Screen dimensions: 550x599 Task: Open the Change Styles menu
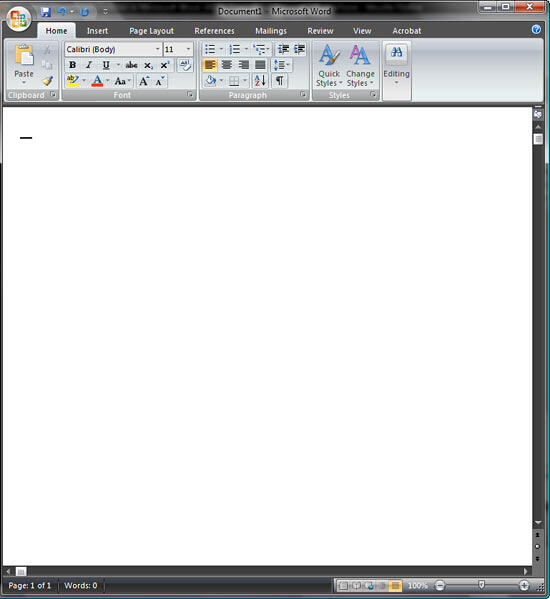360,66
